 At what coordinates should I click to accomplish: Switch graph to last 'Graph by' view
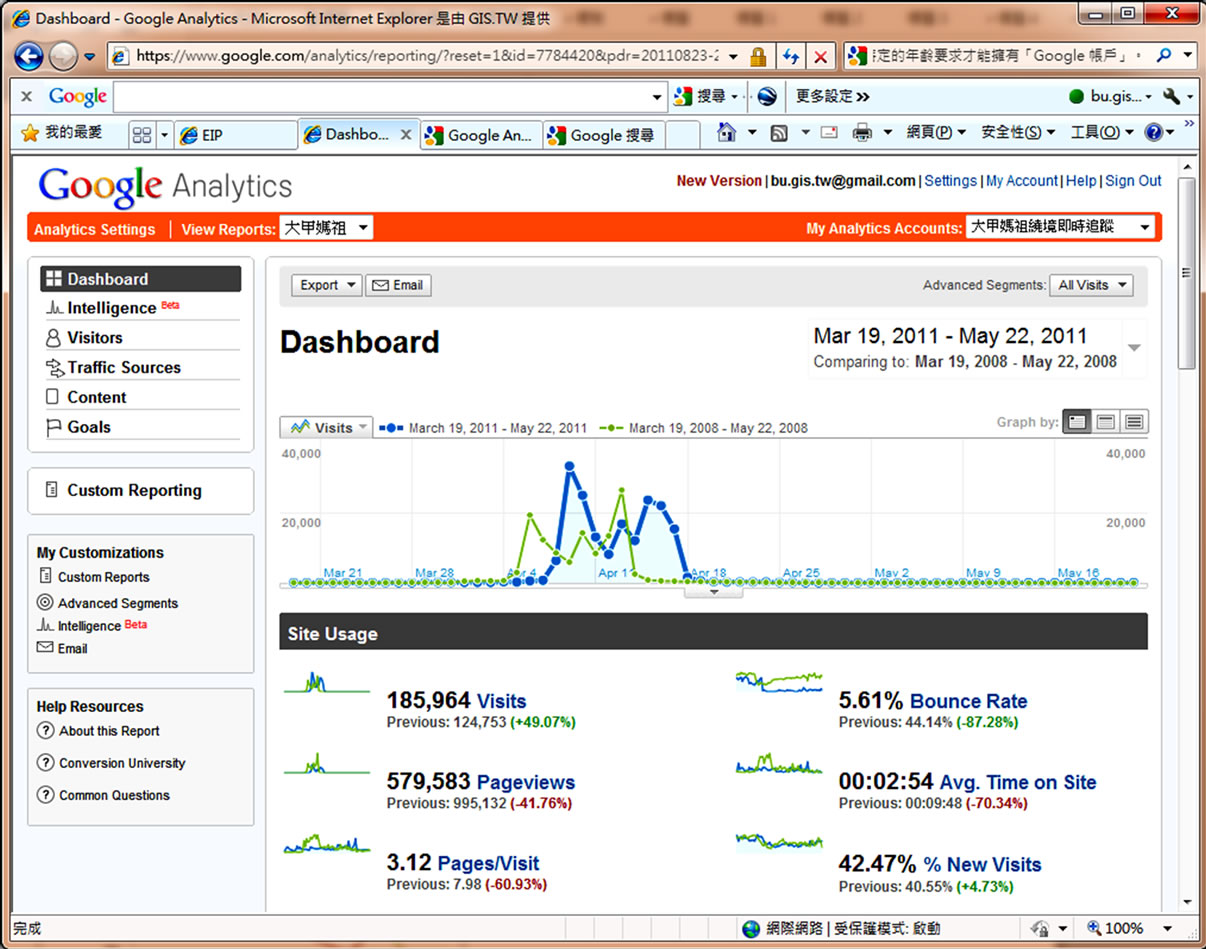coord(1134,422)
